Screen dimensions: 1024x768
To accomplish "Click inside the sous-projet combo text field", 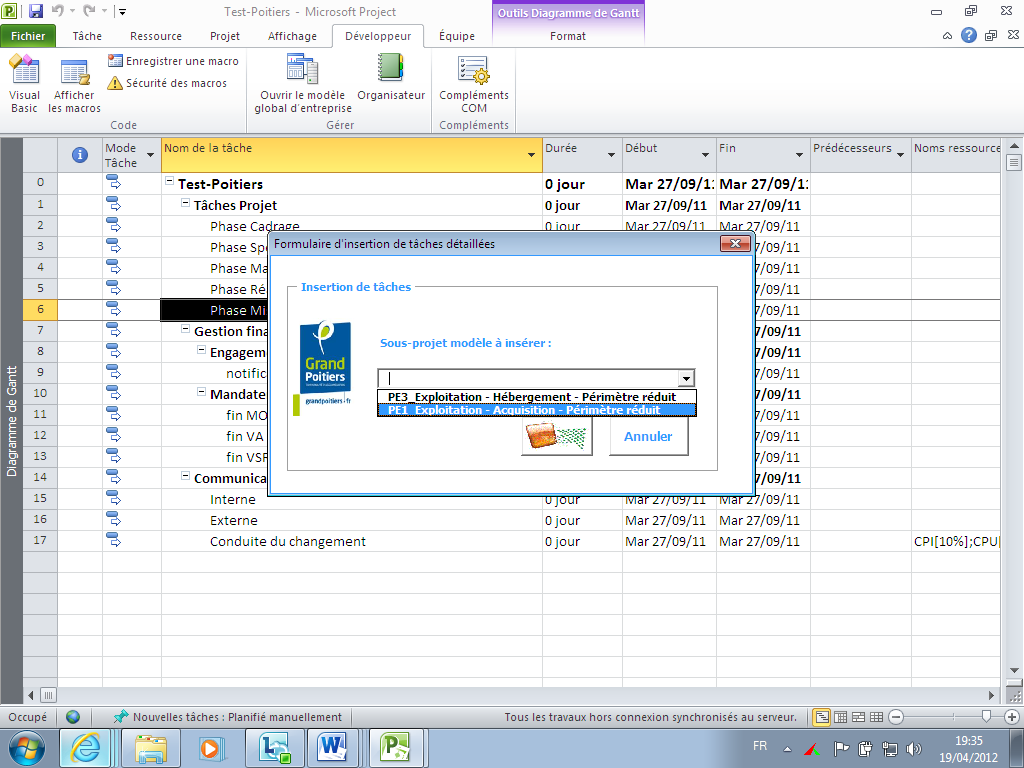I will pyautogui.click(x=528, y=378).
